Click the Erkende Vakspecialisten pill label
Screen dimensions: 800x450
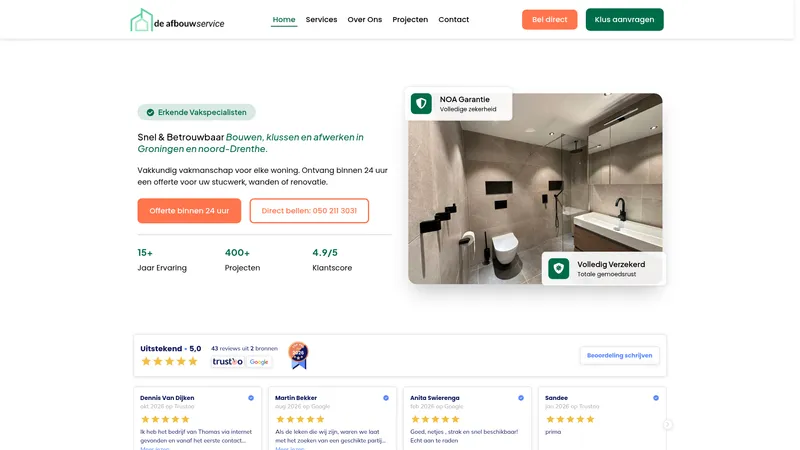[x=202, y=112]
